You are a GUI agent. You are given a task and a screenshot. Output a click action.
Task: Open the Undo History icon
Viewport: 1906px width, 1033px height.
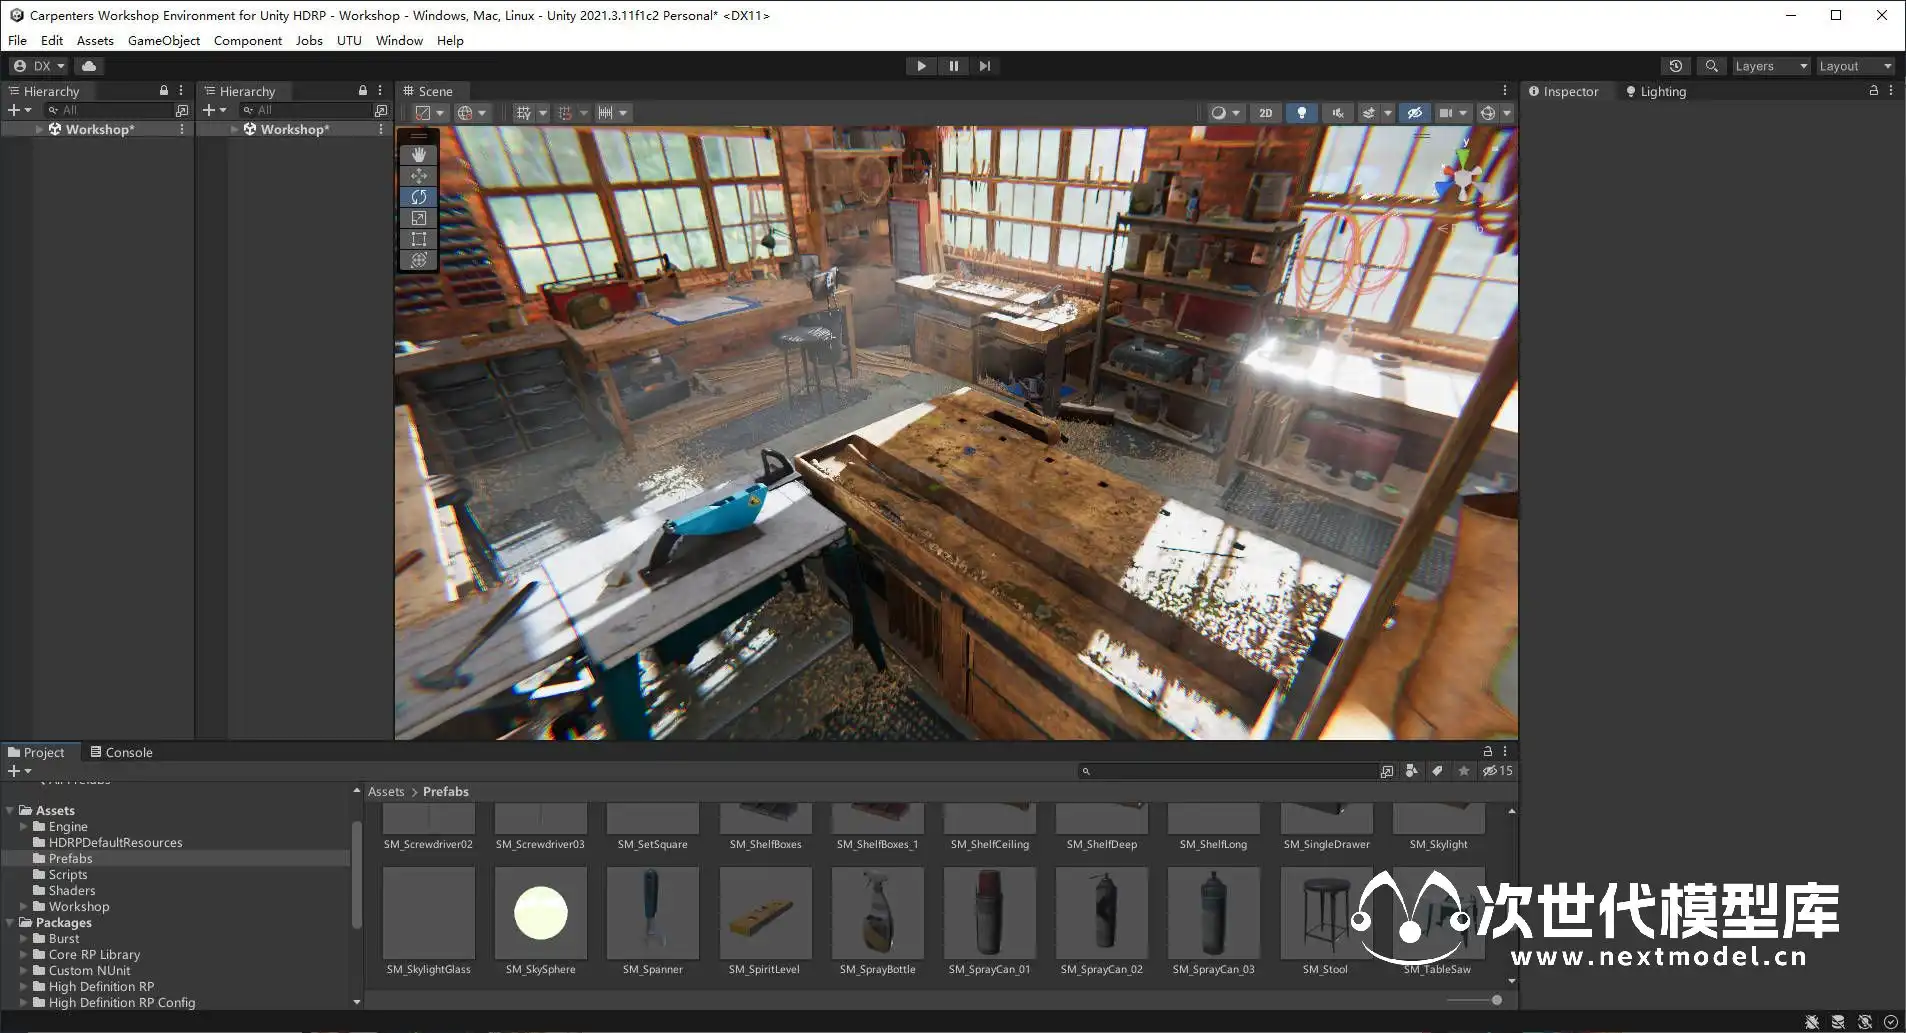1676,66
